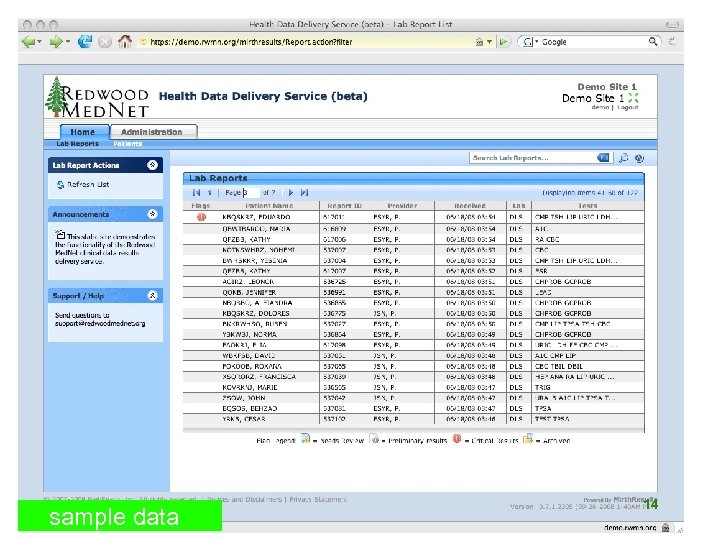720x540 pixels.
Task: Click the Redwood MedNet logo
Action: 97,97
